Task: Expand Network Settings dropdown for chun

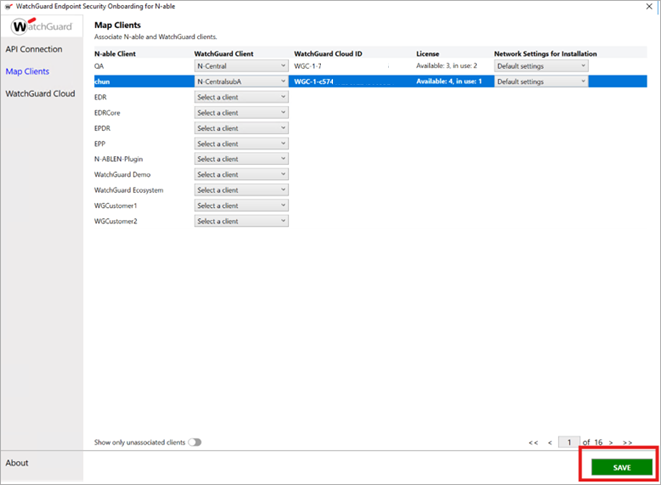Action: 541,82
